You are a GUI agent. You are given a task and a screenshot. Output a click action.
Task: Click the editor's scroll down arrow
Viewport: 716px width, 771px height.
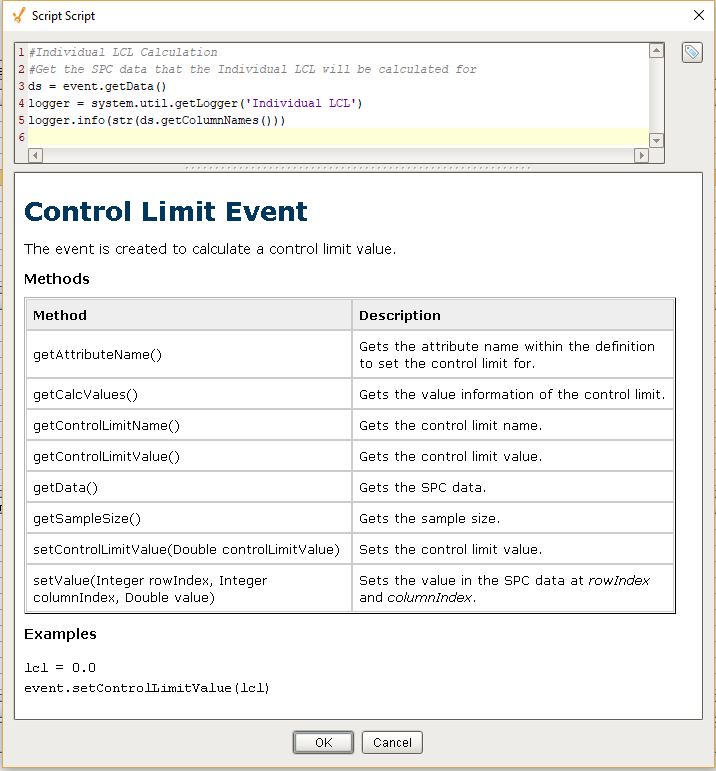656,140
